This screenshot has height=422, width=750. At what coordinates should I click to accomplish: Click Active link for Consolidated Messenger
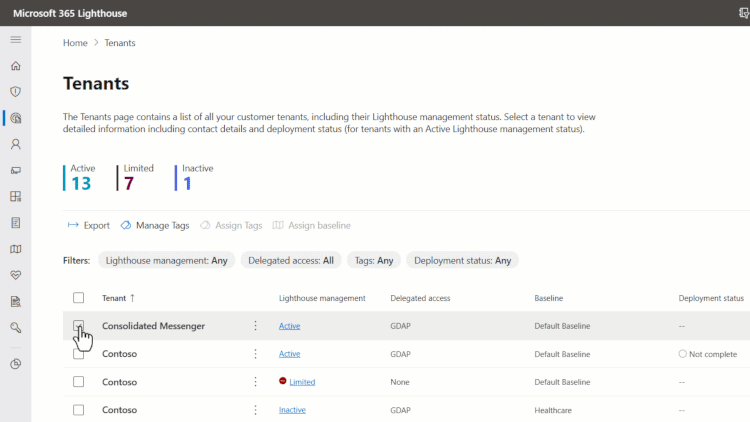point(289,326)
